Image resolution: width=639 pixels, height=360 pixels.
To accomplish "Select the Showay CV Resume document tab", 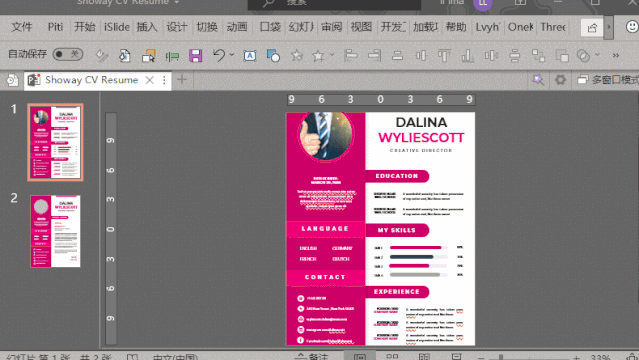I will (x=91, y=80).
